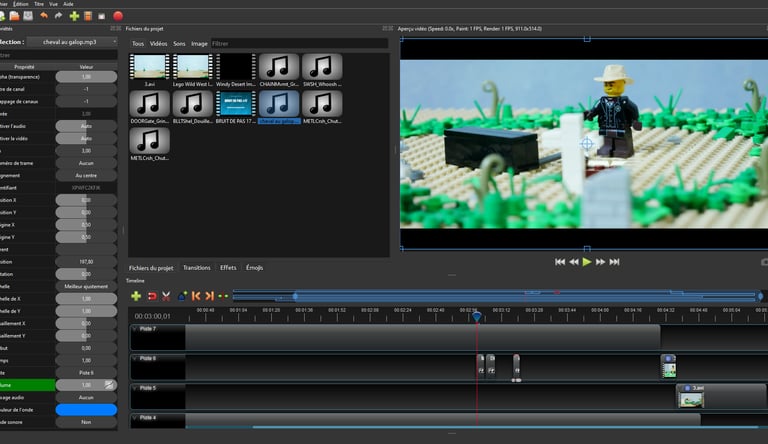Click the blue playhead marker on ruler
Screen dimensions: 768x444
pos(477,317)
